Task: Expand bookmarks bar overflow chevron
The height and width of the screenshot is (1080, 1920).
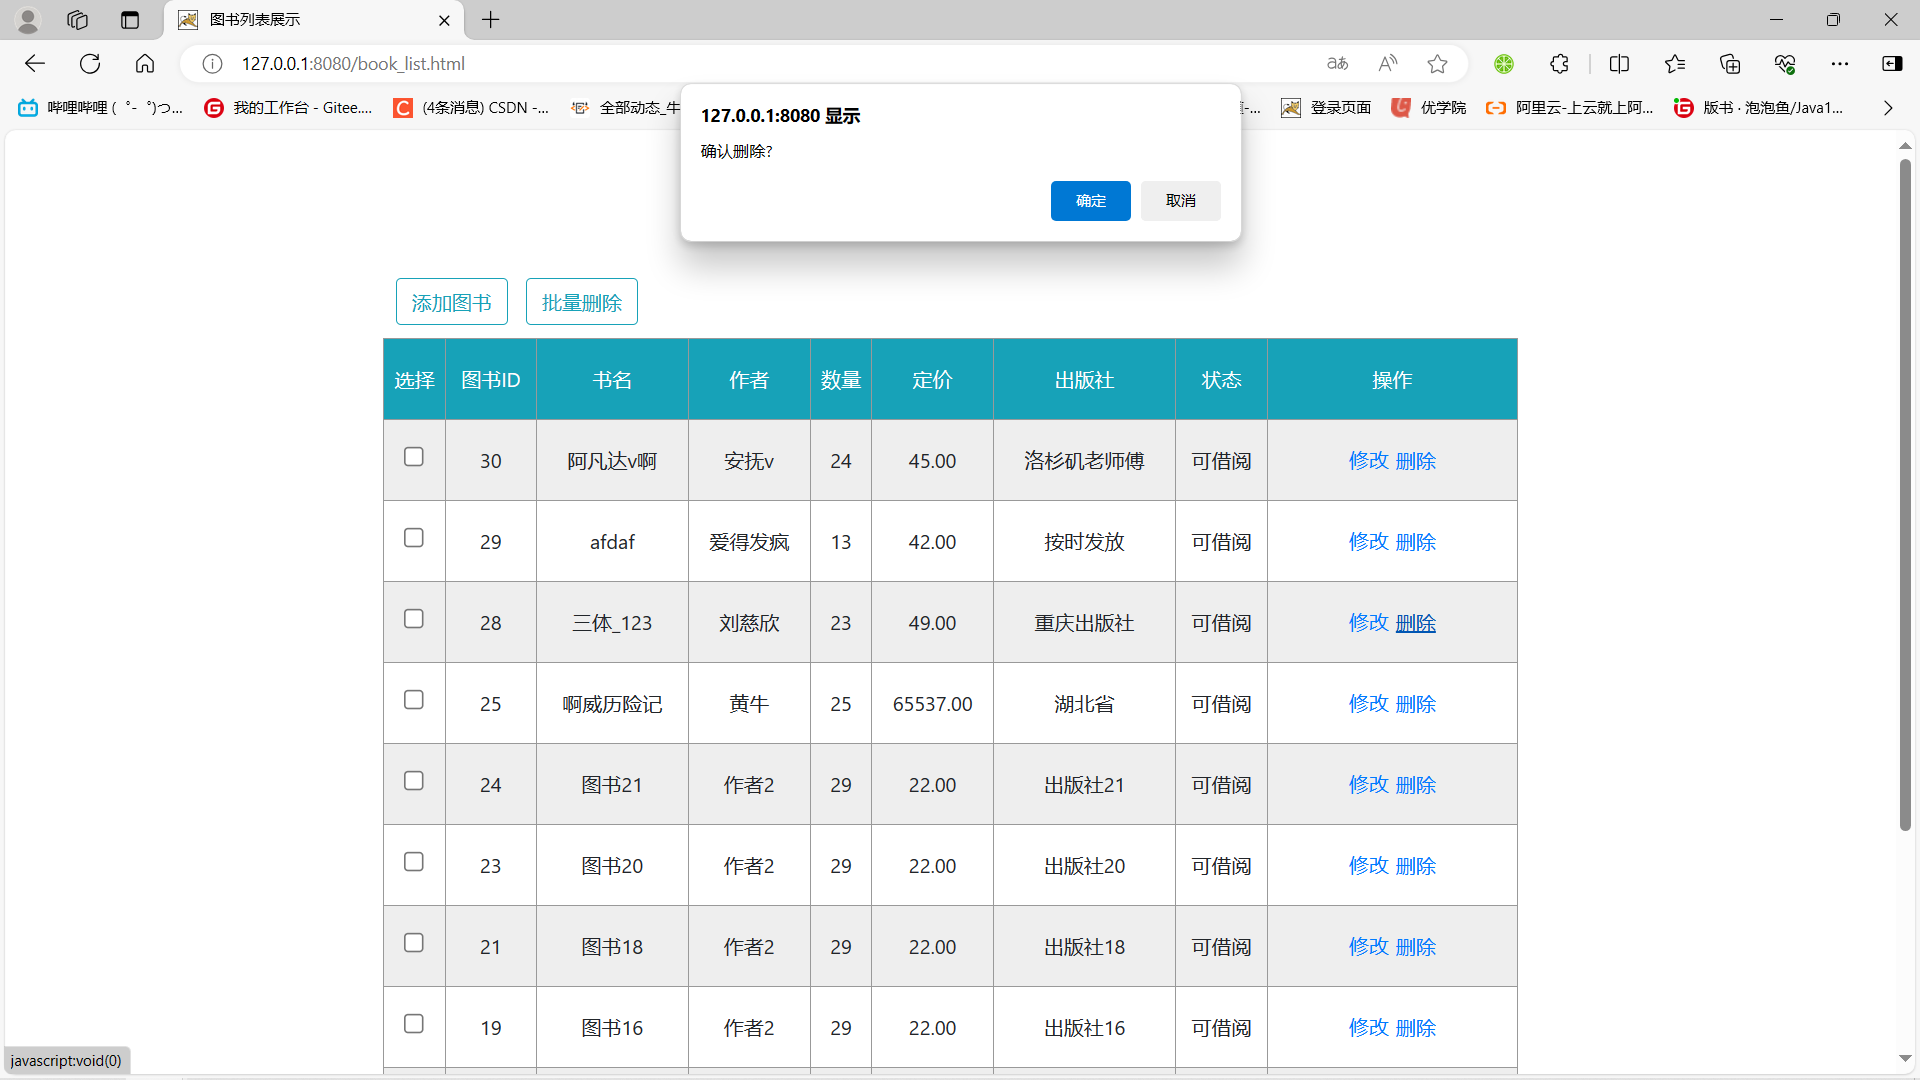Action: [1888, 108]
